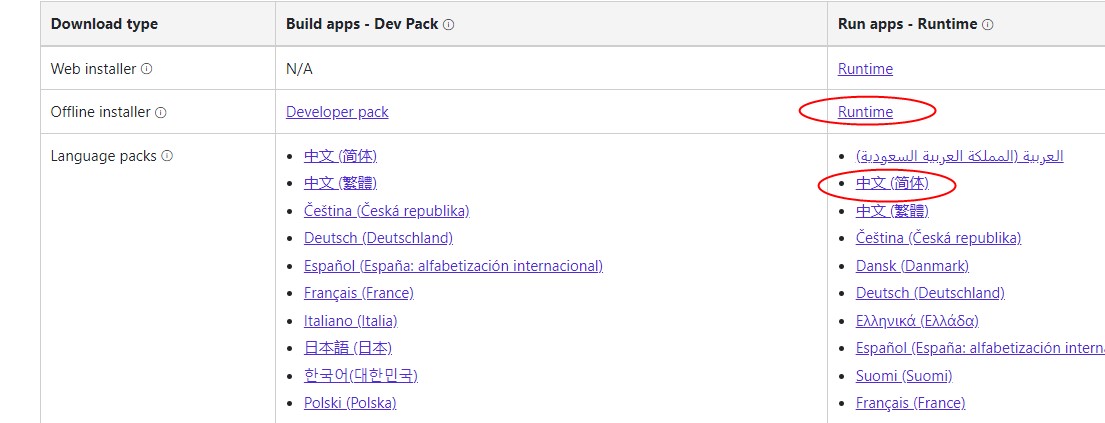The width and height of the screenshot is (1105, 423).
Task: Open the Developer pack offline installer link
Action: (337, 111)
